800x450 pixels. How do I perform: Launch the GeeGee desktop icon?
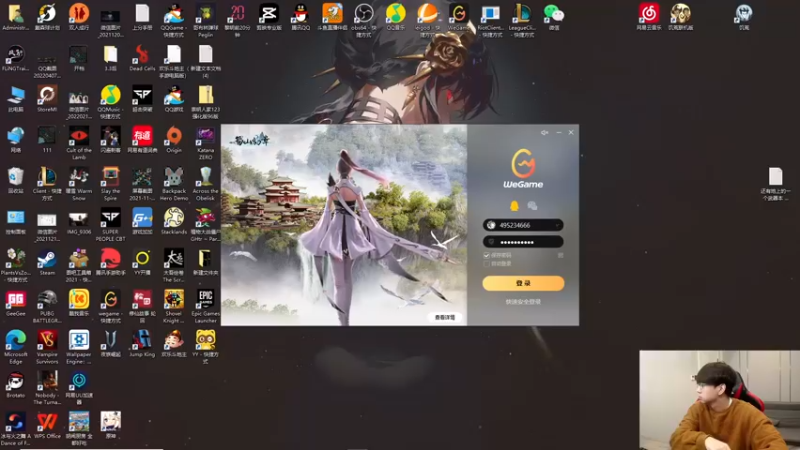tap(15, 304)
